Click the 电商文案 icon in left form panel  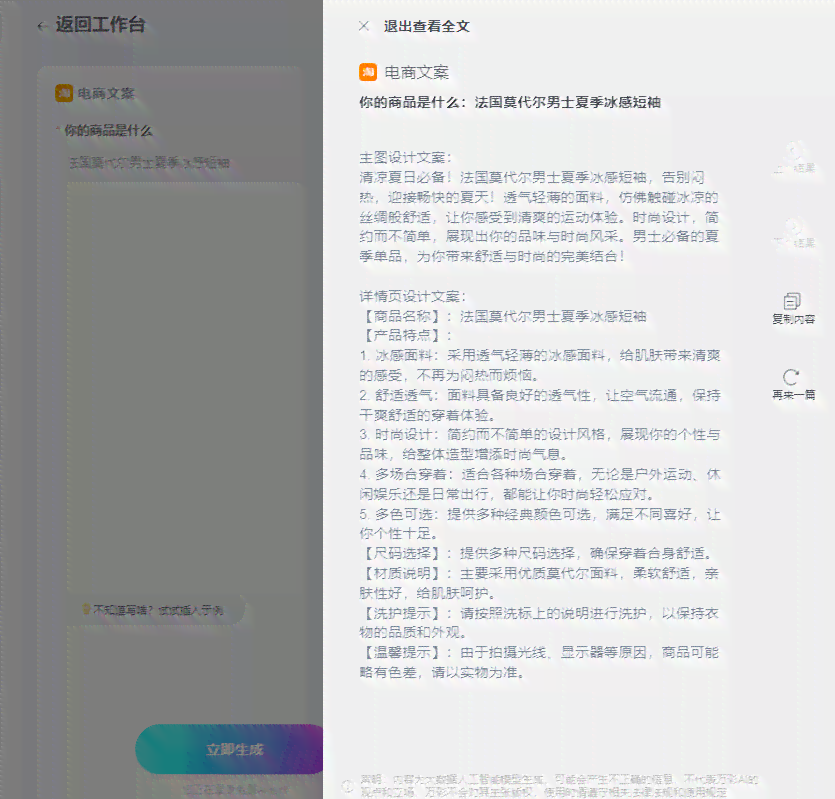click(64, 93)
